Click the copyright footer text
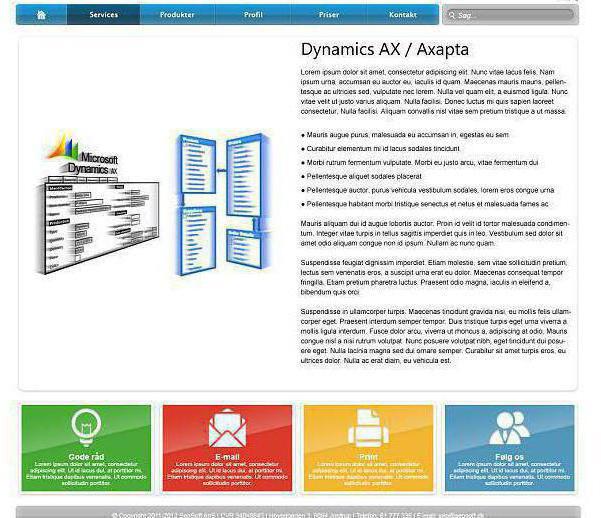Screen dimensions: 601x518 298,515
